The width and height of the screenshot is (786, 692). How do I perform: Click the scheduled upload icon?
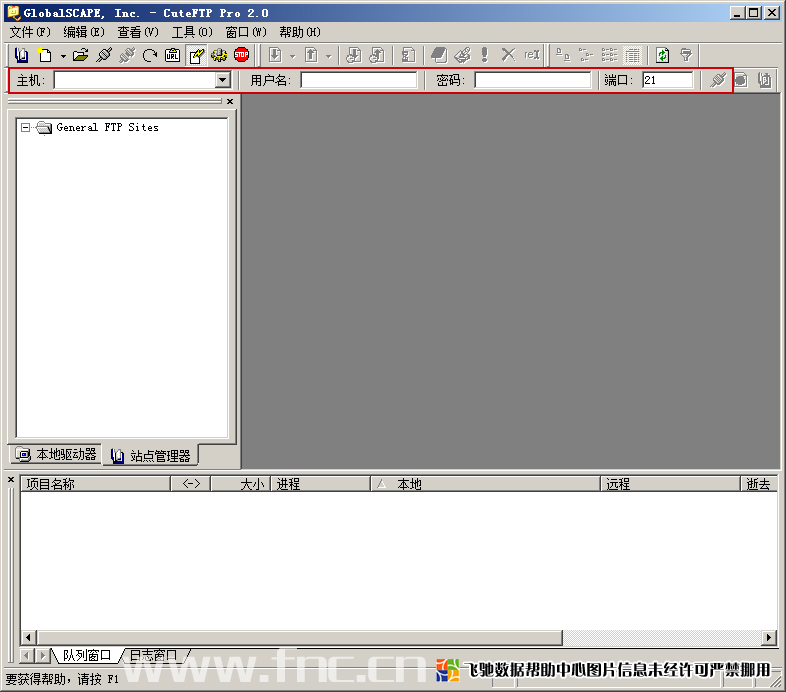377,55
